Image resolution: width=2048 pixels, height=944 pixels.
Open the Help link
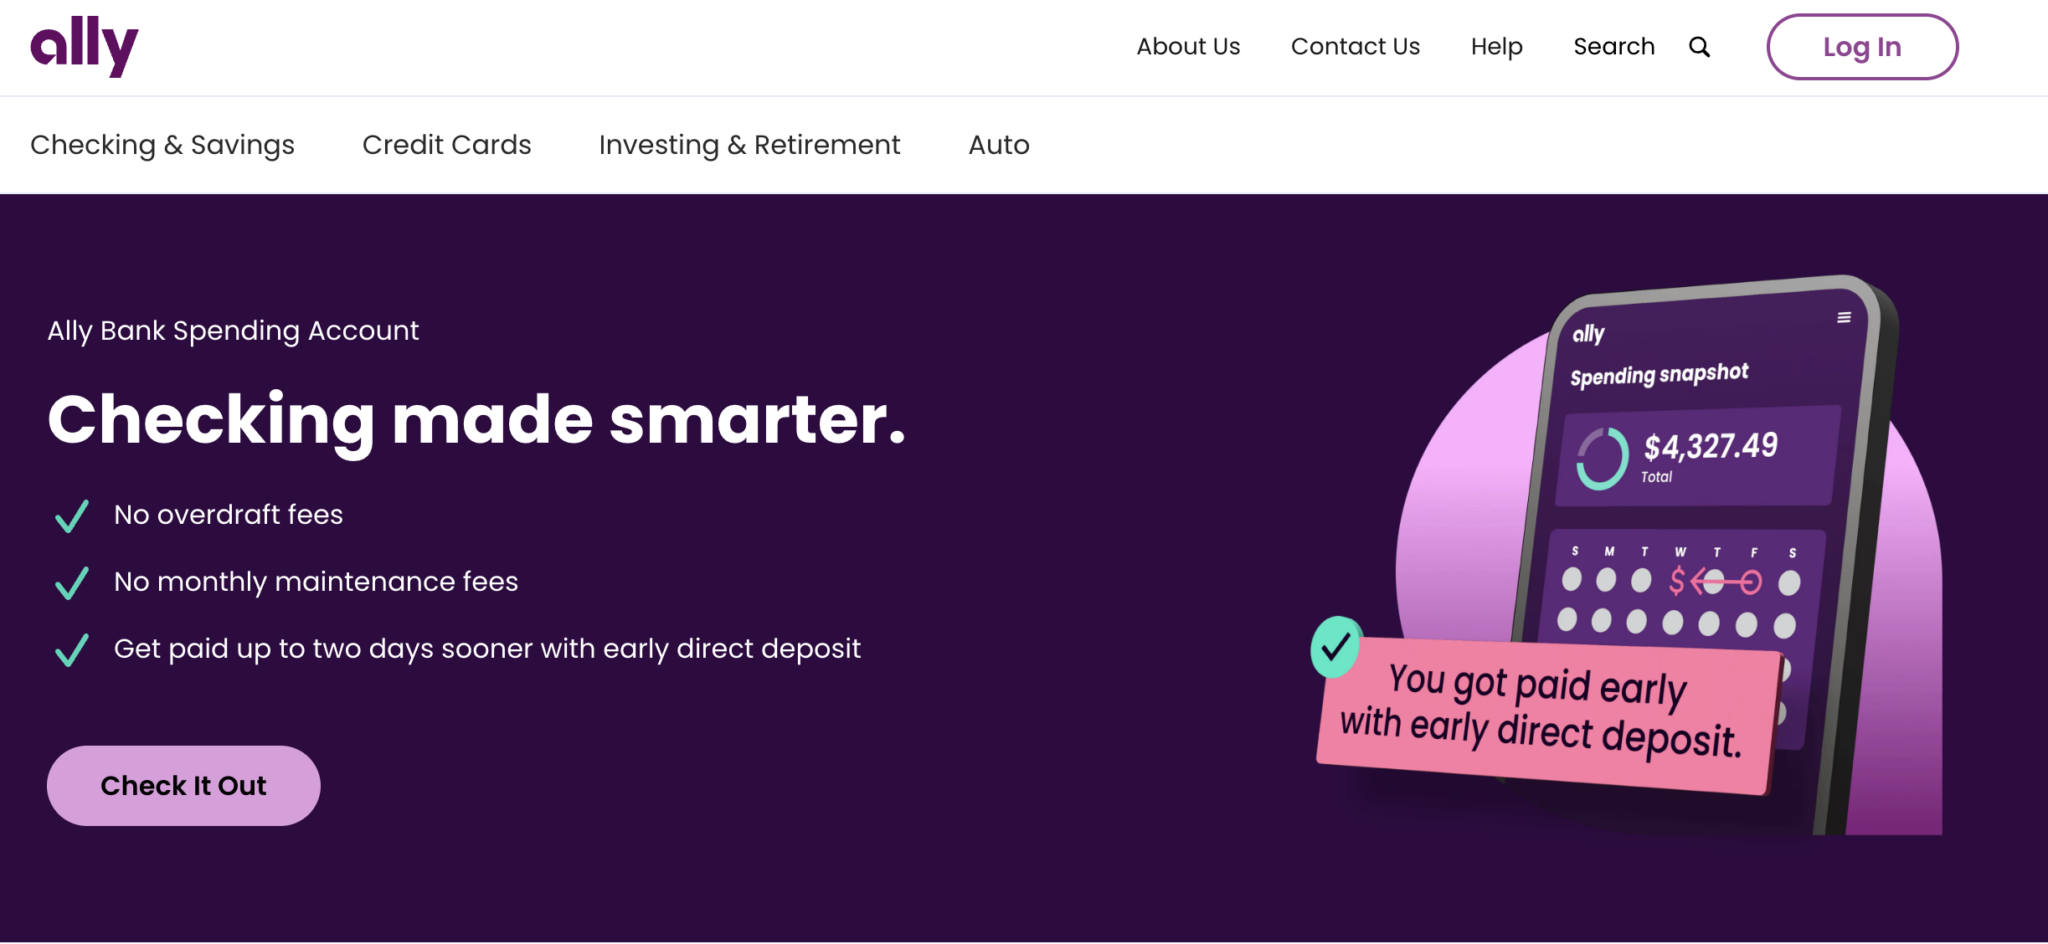(1496, 47)
